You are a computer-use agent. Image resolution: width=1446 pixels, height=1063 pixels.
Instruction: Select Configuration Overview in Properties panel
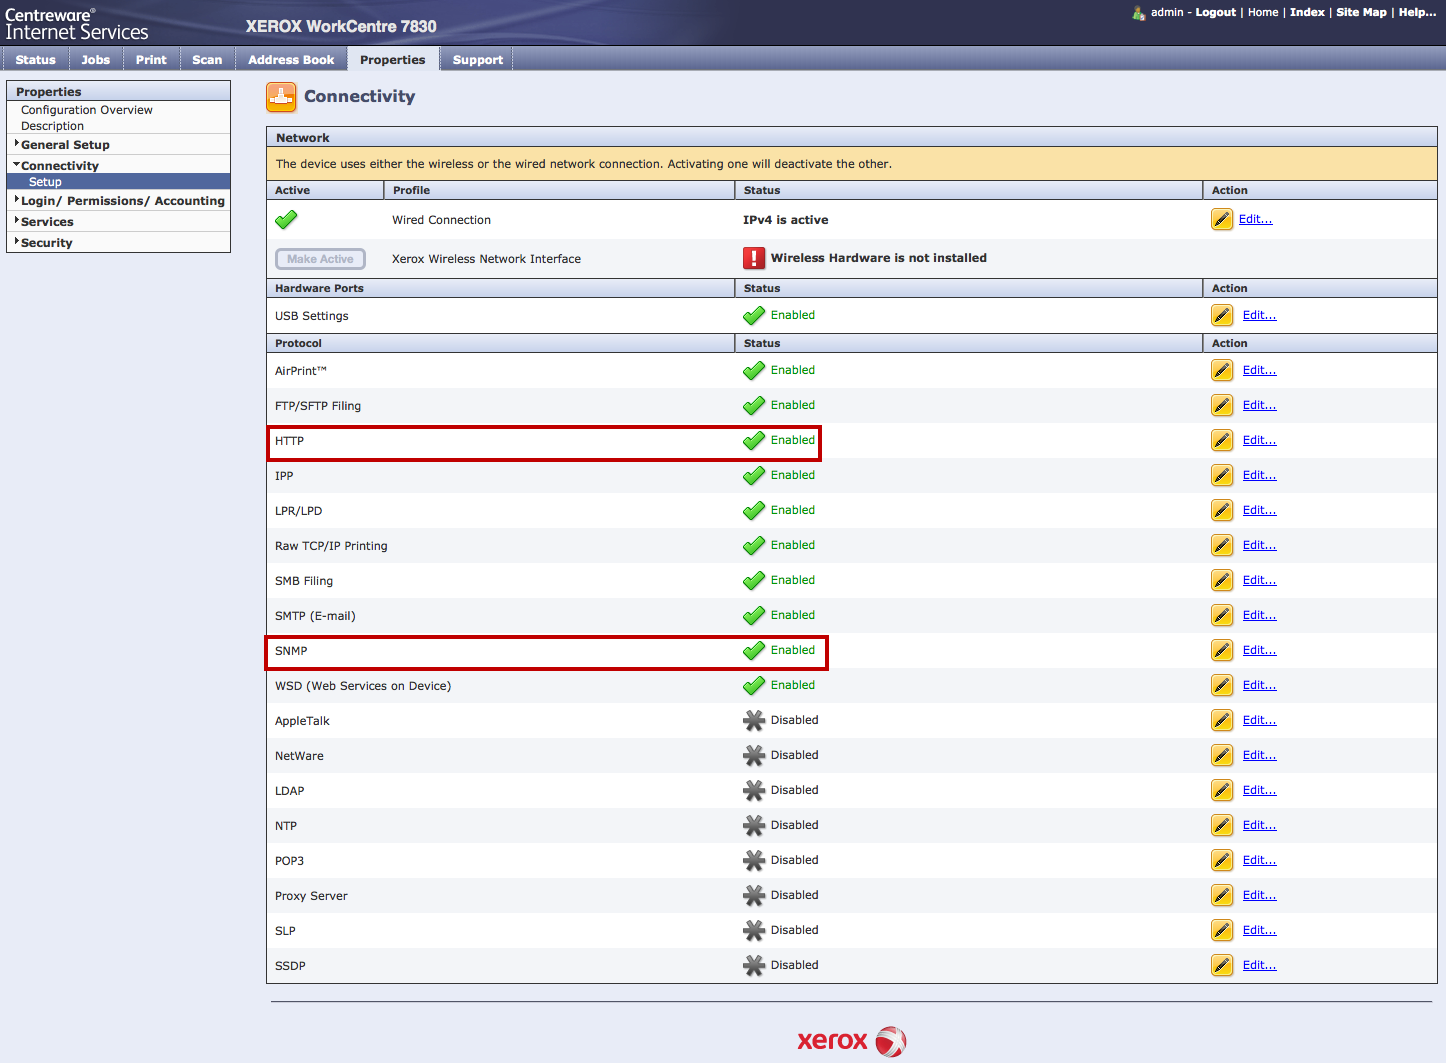coord(87,110)
